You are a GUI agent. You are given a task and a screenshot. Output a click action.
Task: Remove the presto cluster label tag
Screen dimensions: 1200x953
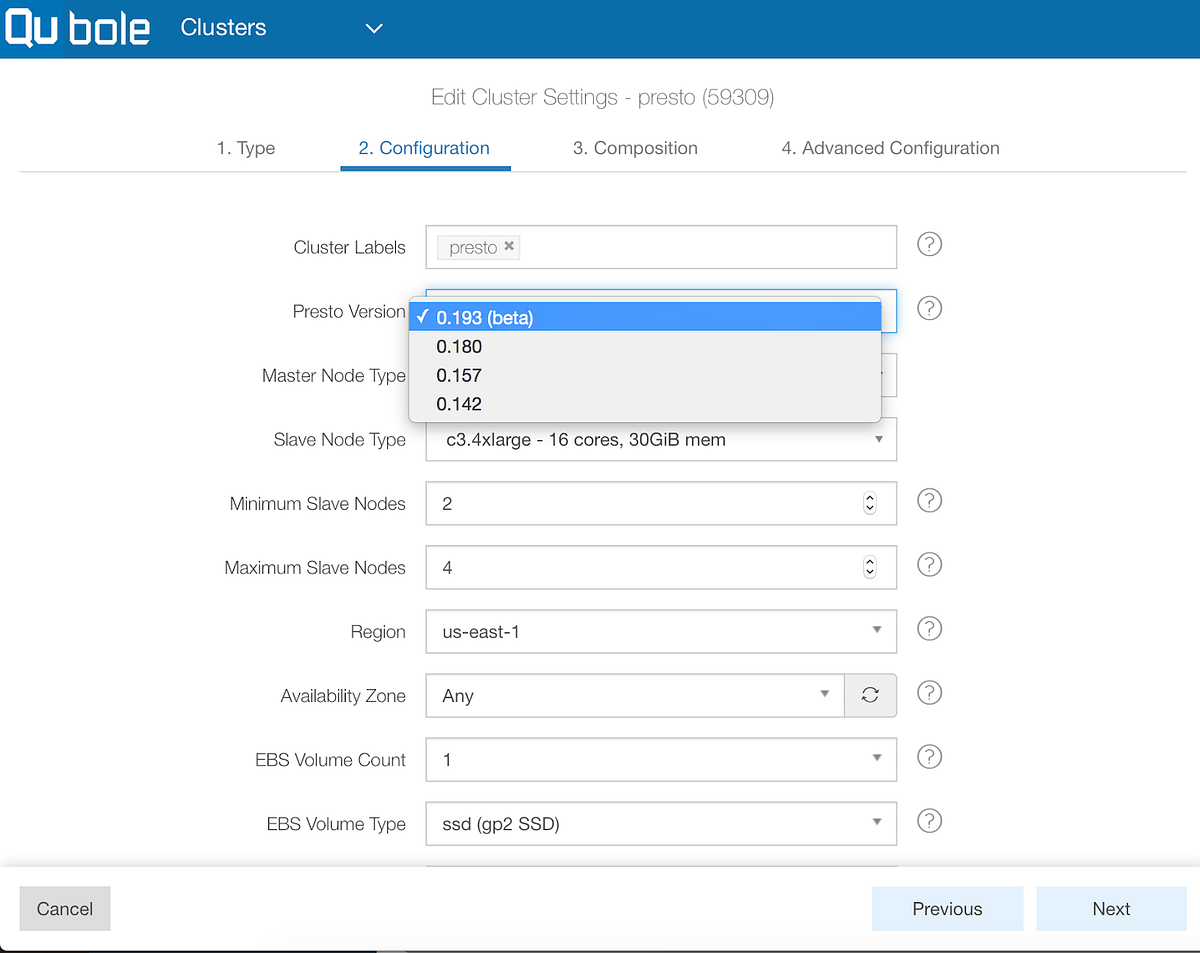[509, 246]
